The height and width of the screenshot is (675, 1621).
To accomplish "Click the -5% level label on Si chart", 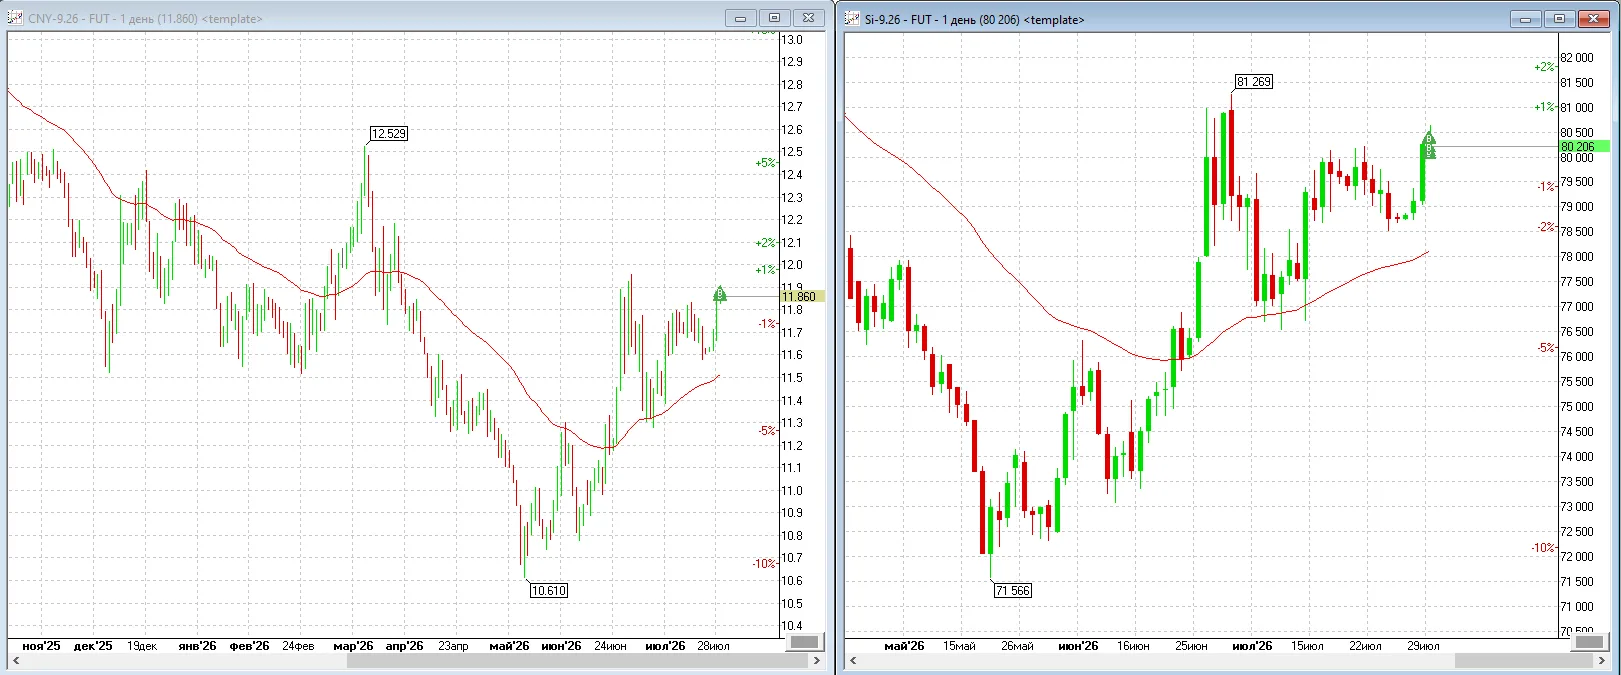I will click(x=1546, y=348).
